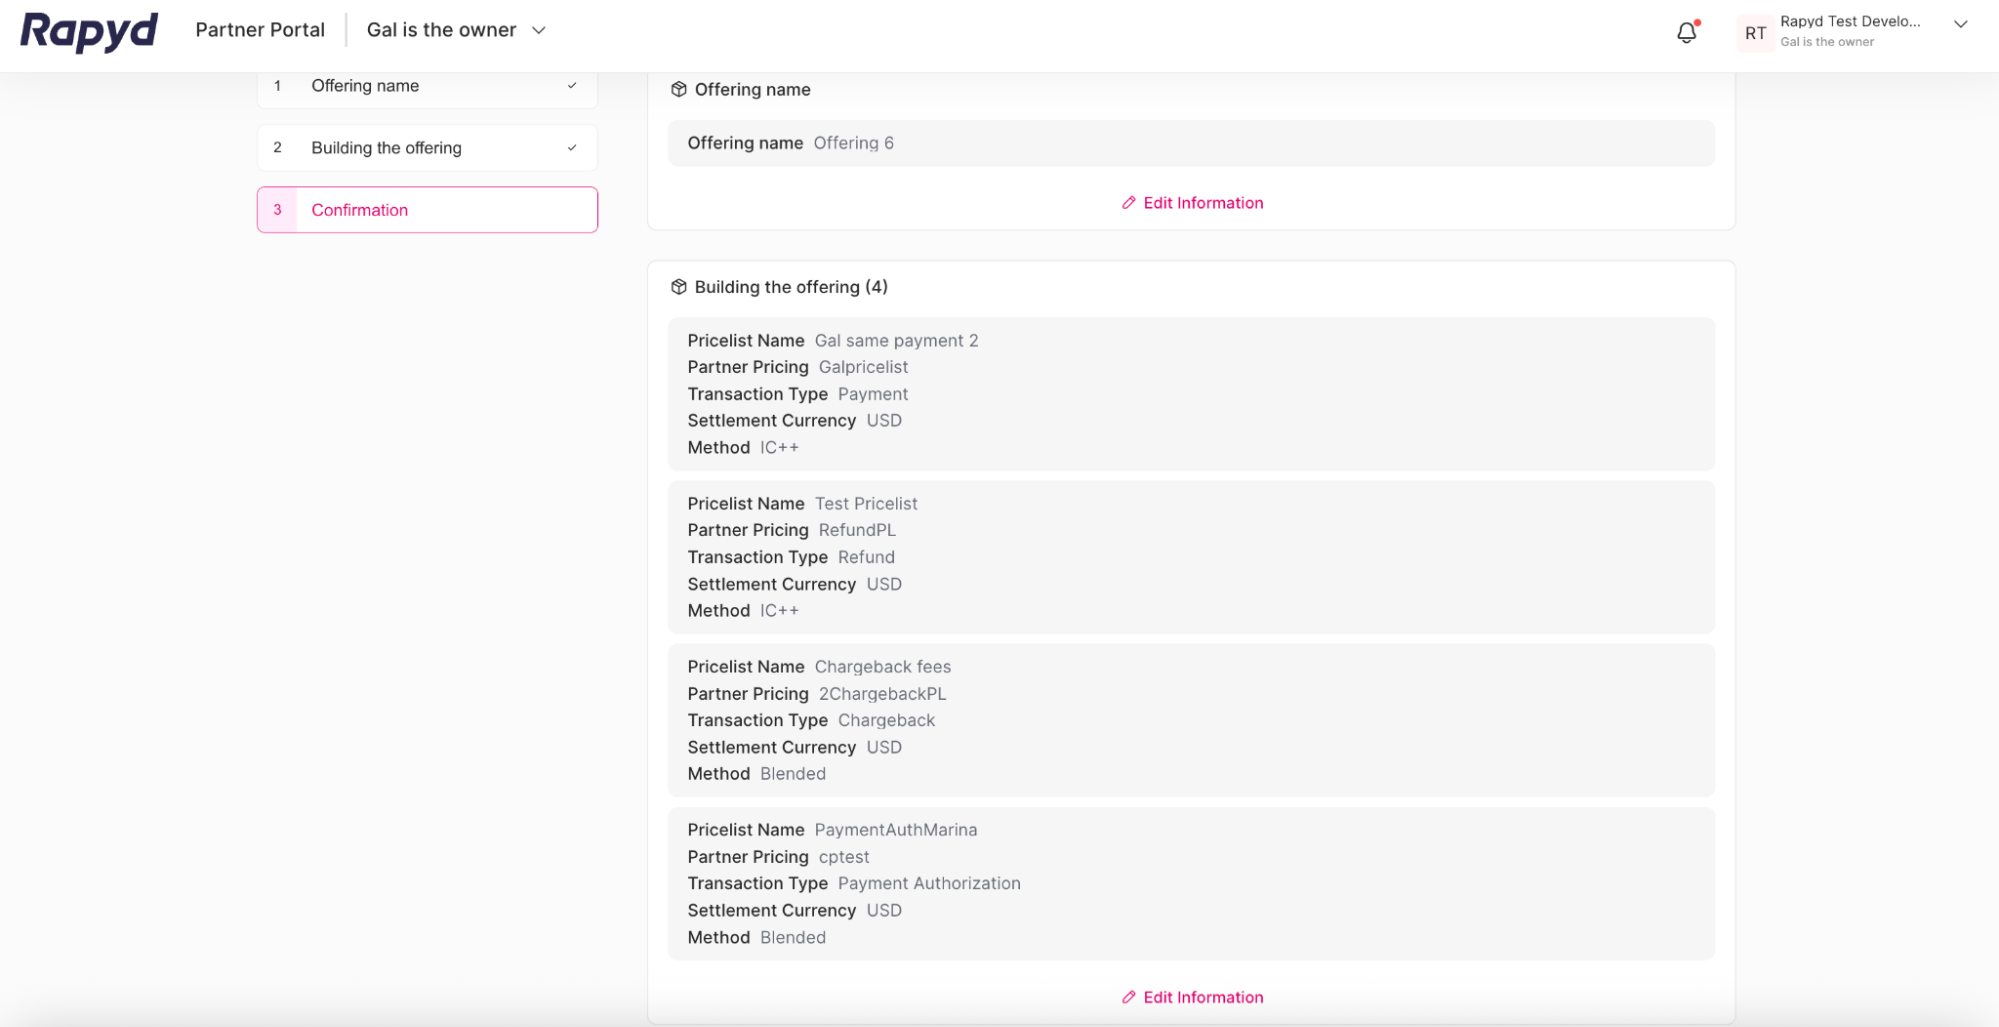Click the PaymentAuthMarina pricelist card
1999x1027 pixels.
tap(1191, 883)
